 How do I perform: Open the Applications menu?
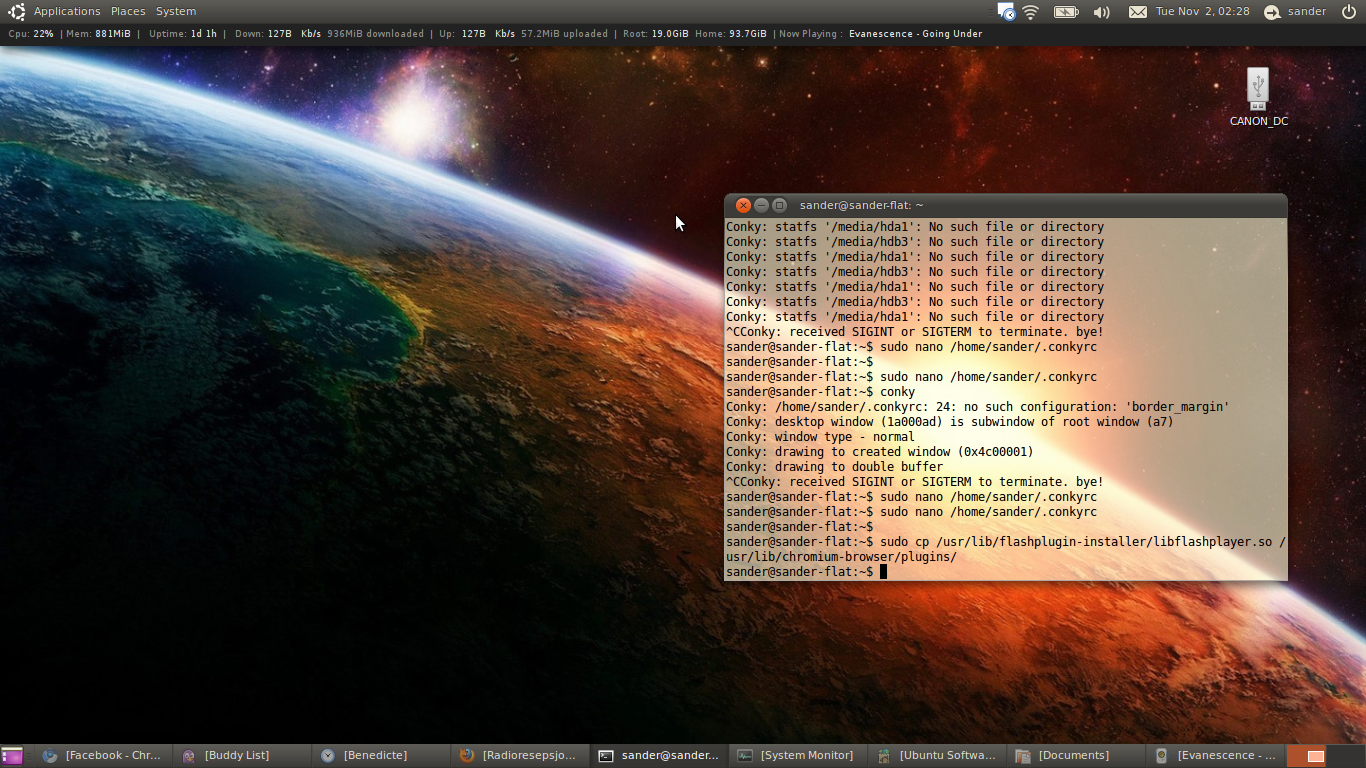[67, 12]
